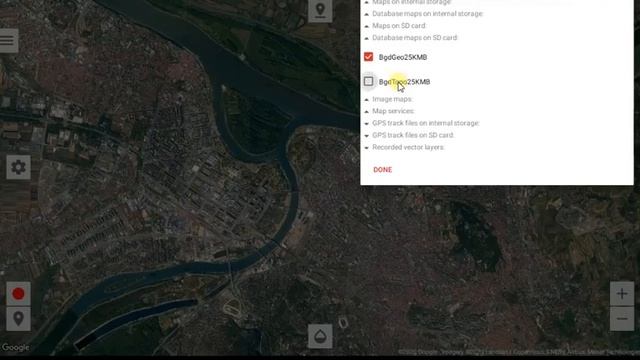Check the BgdTopo25KMB checkbox

(x=369, y=81)
